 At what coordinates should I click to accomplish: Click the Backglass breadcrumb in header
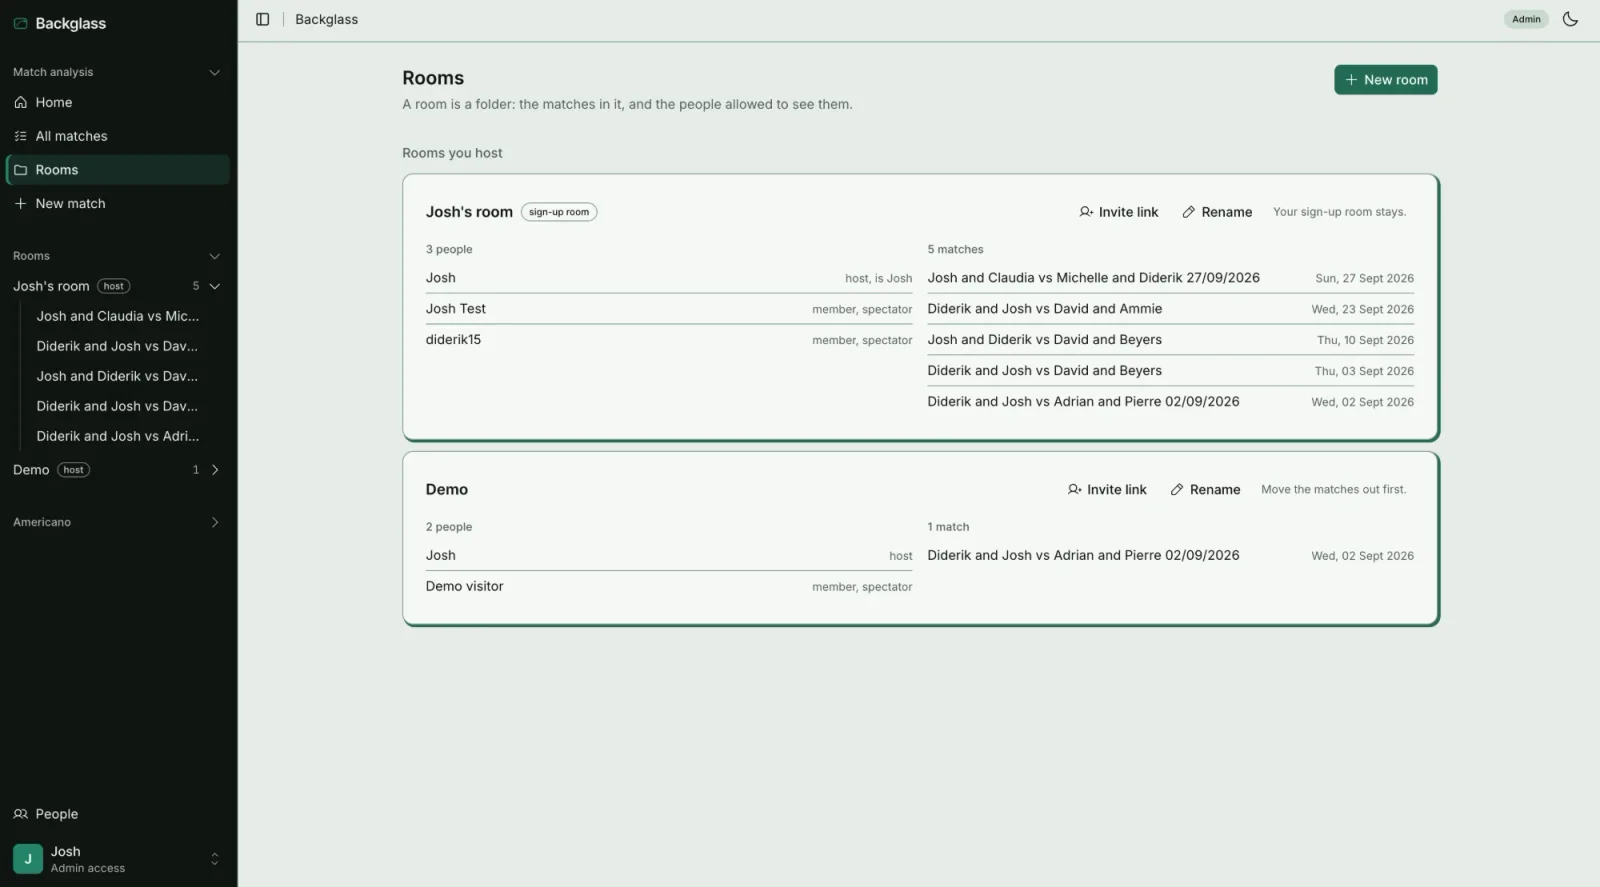coord(326,19)
